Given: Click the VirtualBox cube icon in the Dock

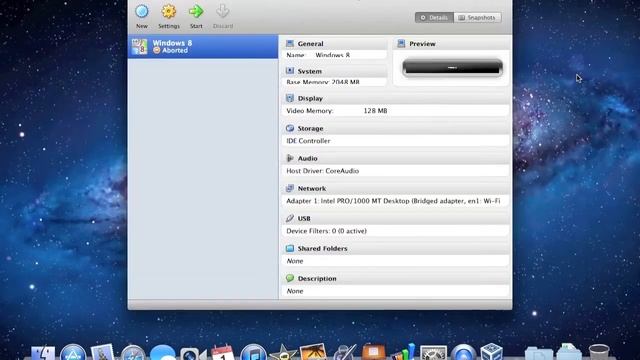Looking at the screenshot, I should pyautogui.click(x=491, y=352).
